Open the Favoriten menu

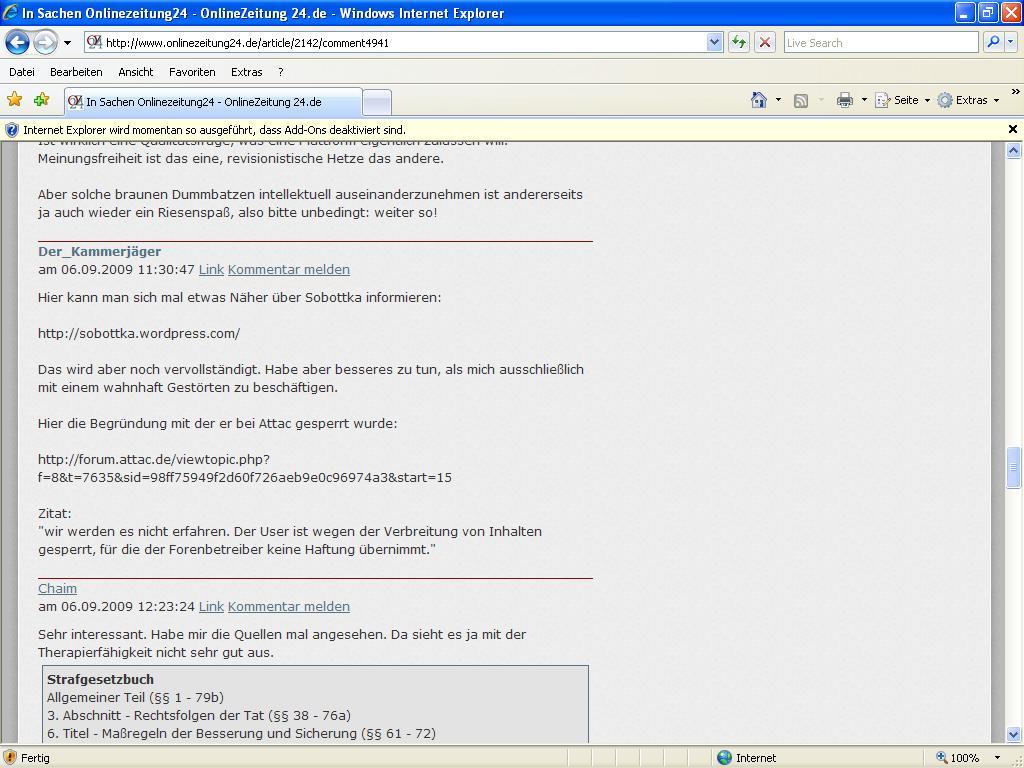[192, 72]
